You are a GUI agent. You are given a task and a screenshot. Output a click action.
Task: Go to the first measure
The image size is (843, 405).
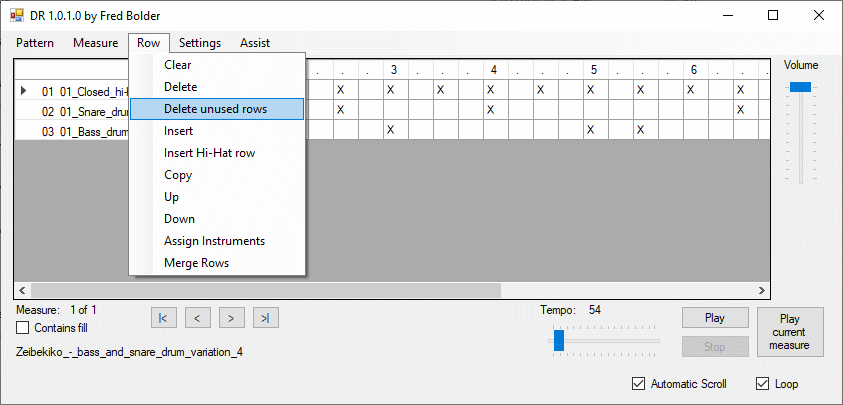(163, 318)
